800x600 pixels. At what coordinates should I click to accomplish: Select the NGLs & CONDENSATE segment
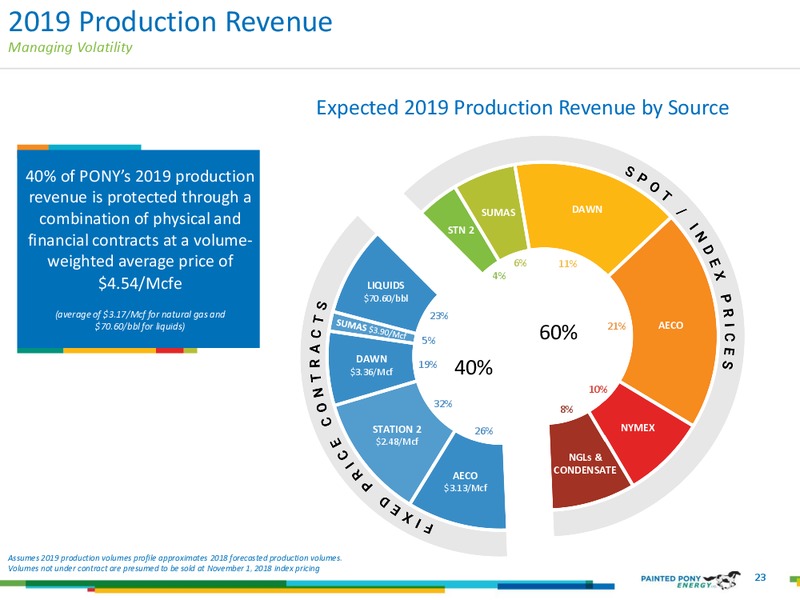(x=585, y=464)
